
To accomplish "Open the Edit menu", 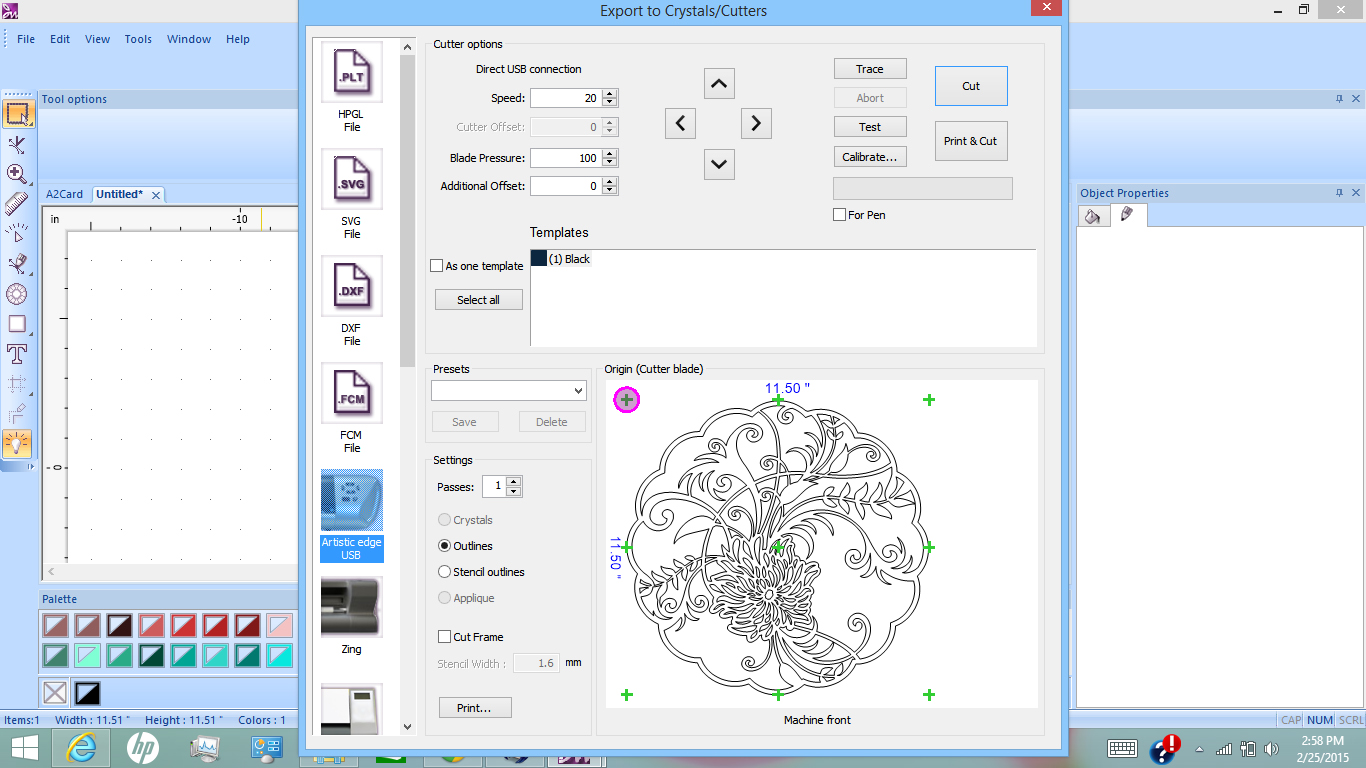I will pyautogui.click(x=60, y=39).
